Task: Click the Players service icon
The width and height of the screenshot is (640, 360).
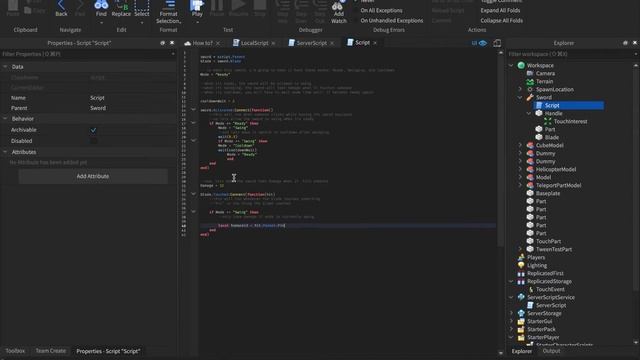Action: click(x=521, y=257)
